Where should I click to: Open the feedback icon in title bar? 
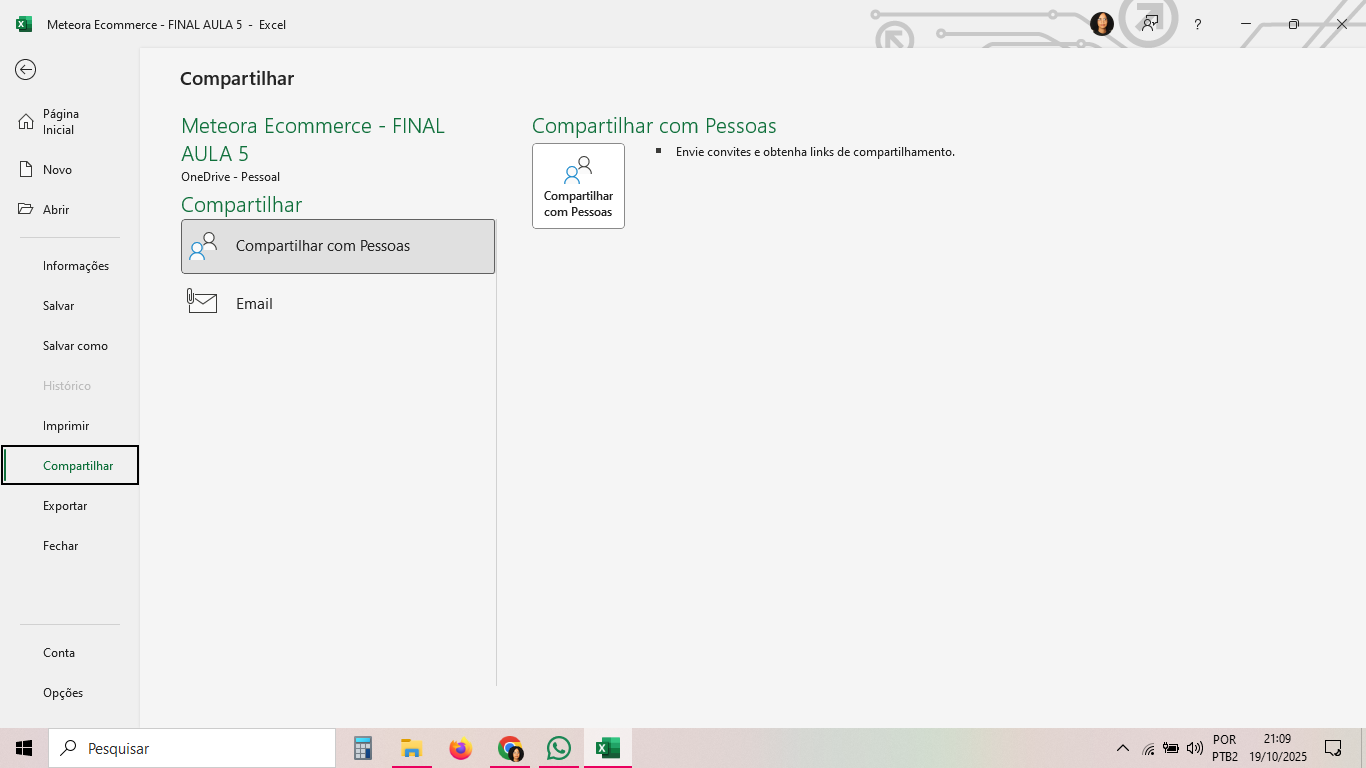1150,24
